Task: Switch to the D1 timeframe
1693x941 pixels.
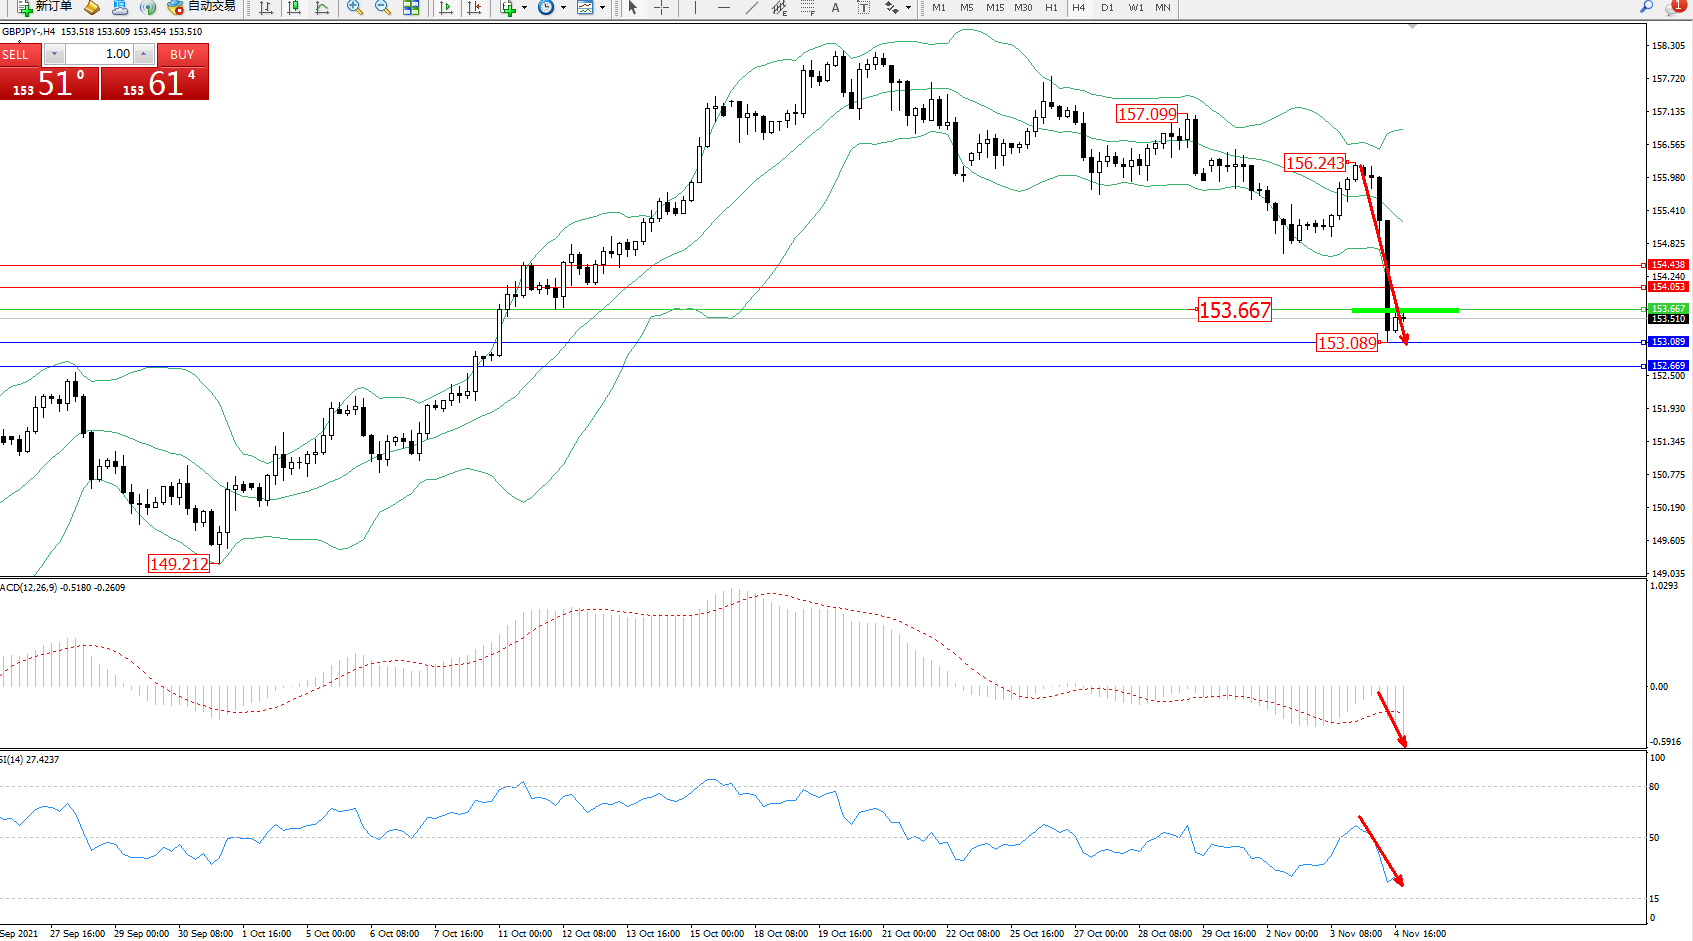Action: click(x=1107, y=8)
